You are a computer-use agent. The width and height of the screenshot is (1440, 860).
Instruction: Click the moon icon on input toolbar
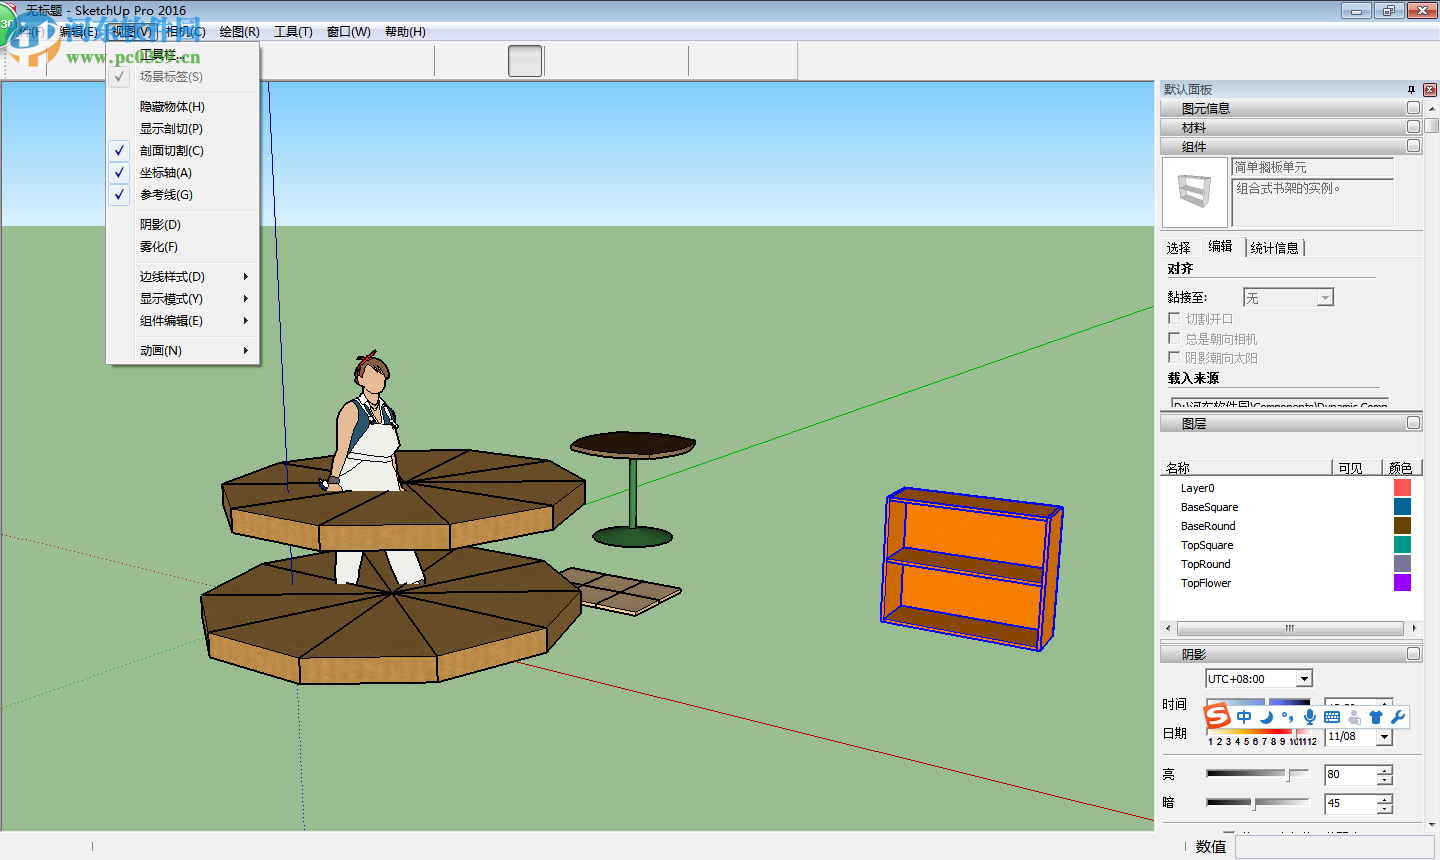click(x=1266, y=718)
